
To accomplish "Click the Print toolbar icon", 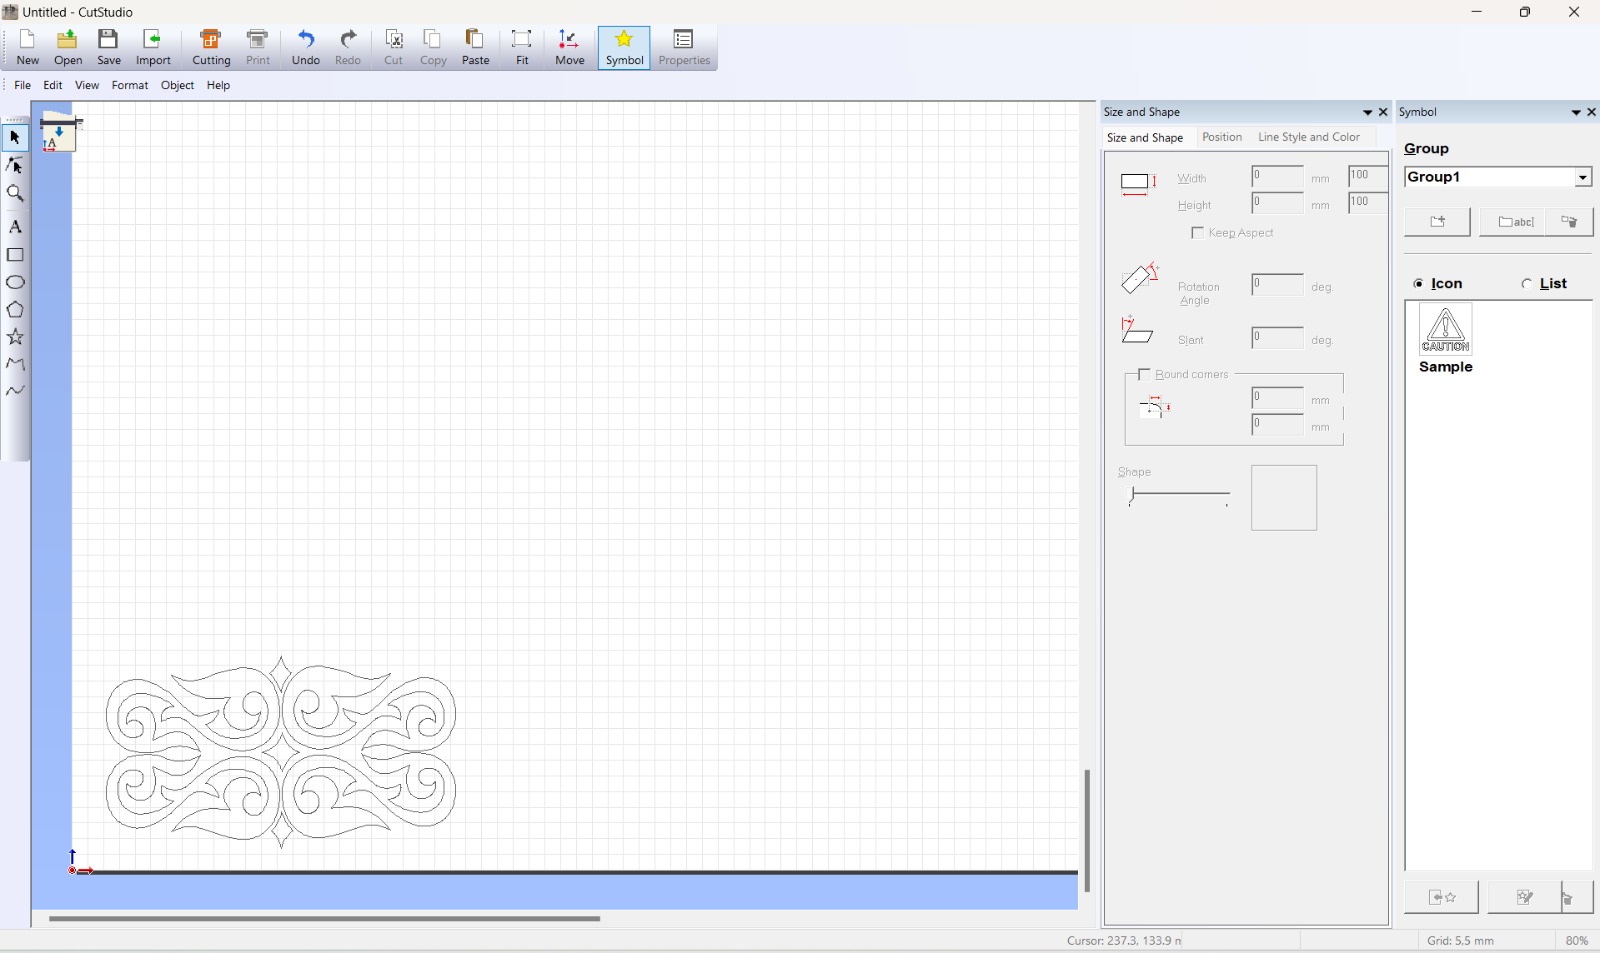I will 258,48.
